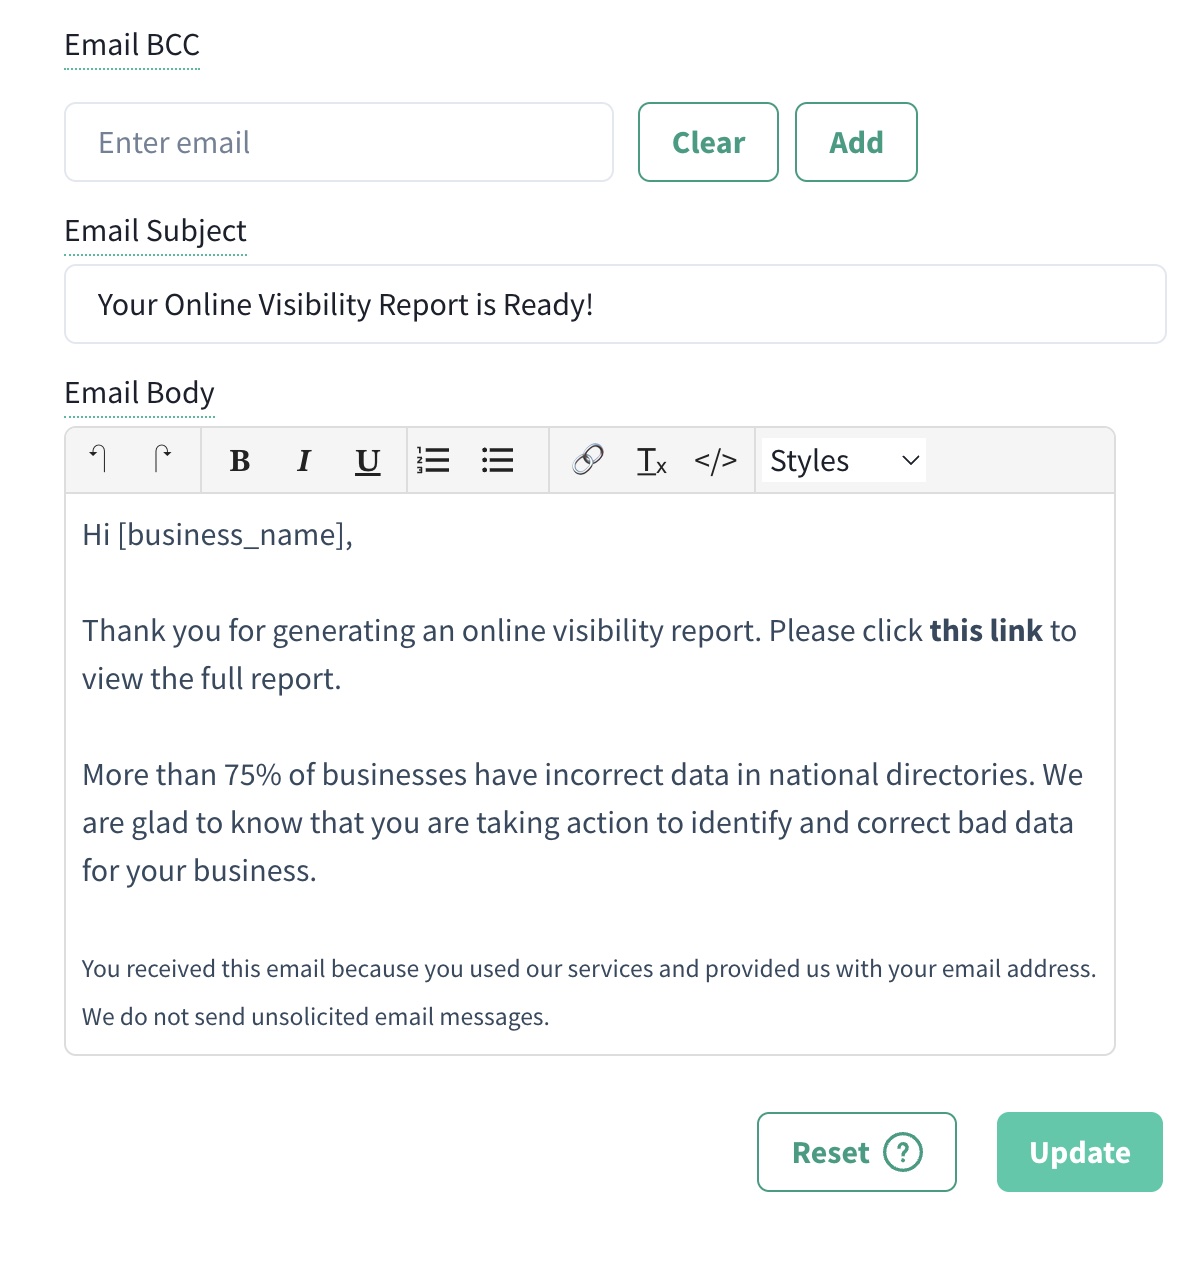This screenshot has width=1198, height=1276.
Task: Click the Email BCC label
Action: [x=132, y=45]
